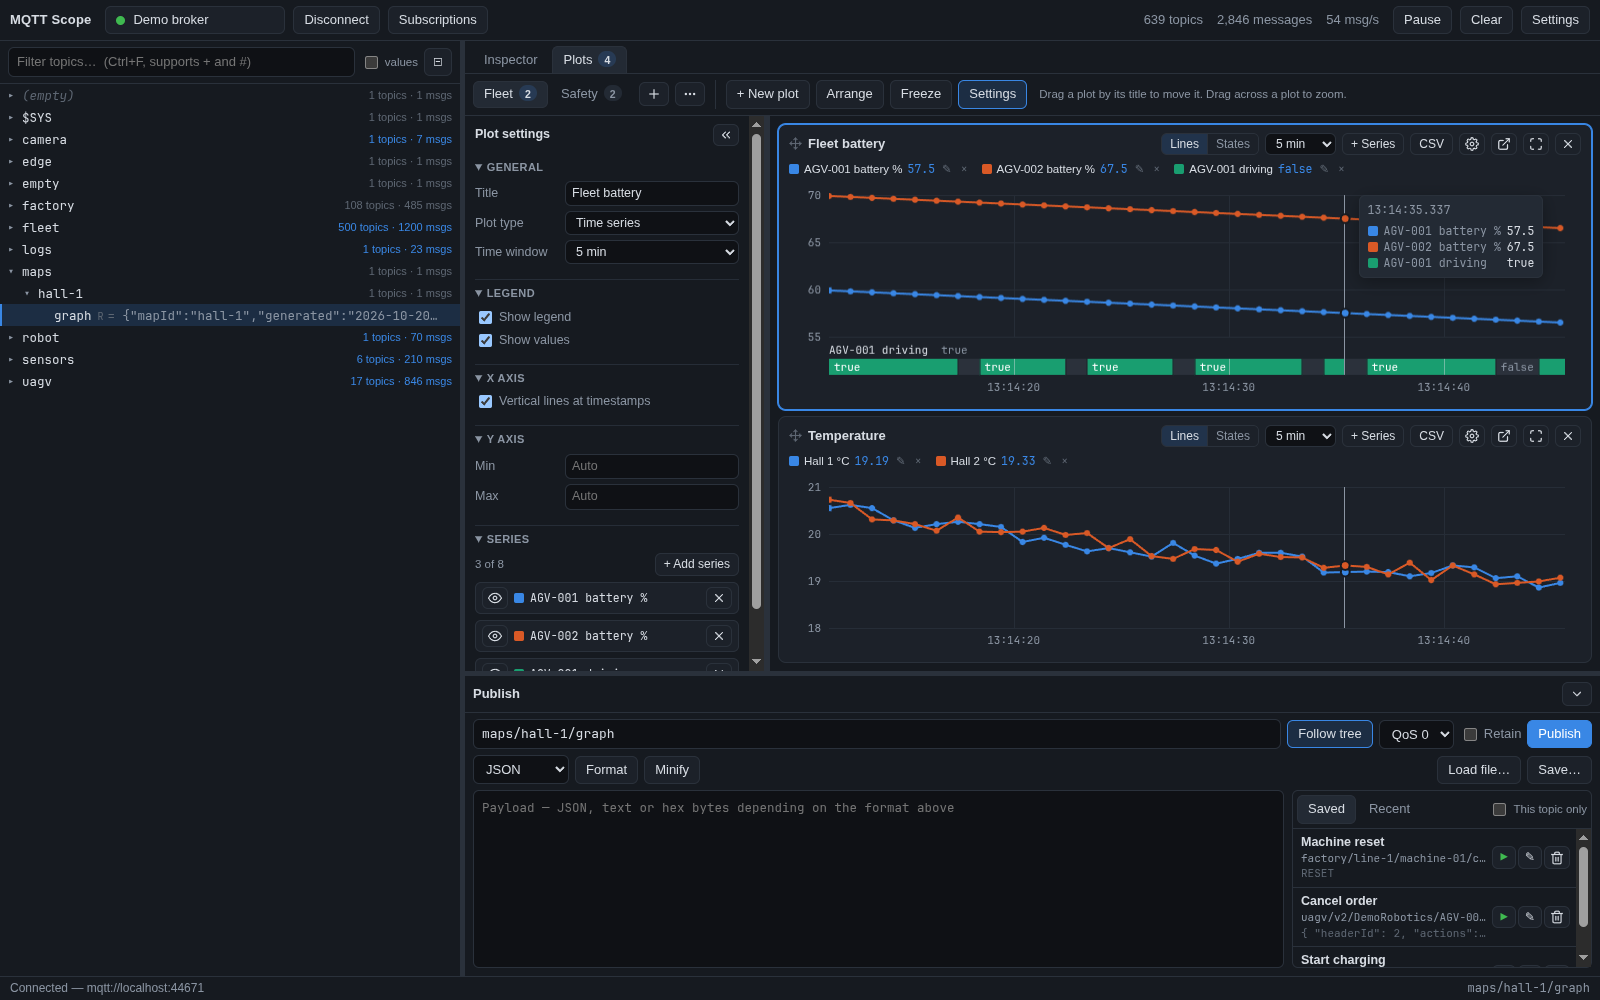Viewport: 1600px width, 1000px height.
Task: Run the Machine reset saved message
Action: pos(1504,857)
